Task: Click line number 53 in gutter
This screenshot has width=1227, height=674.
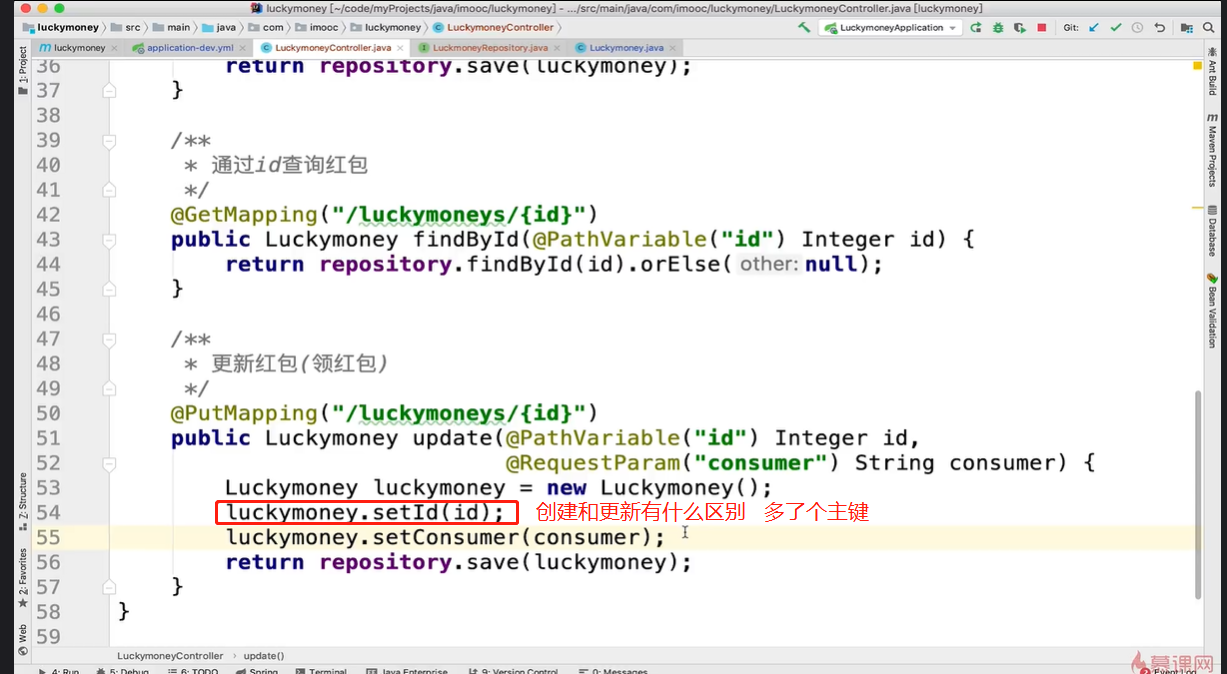Action: pyautogui.click(x=48, y=488)
